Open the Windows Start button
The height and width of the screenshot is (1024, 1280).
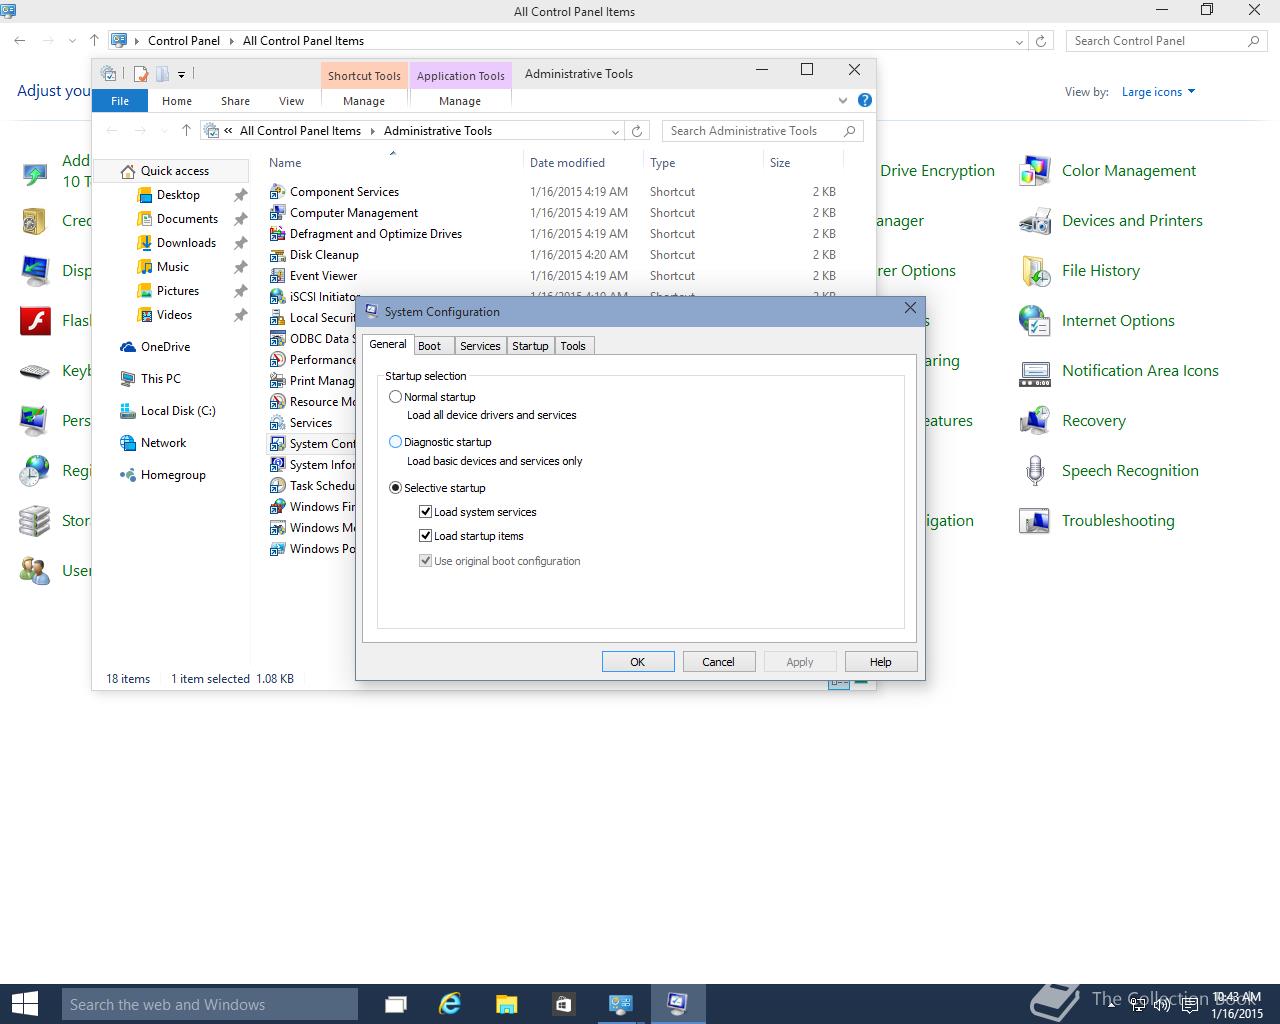24,1004
